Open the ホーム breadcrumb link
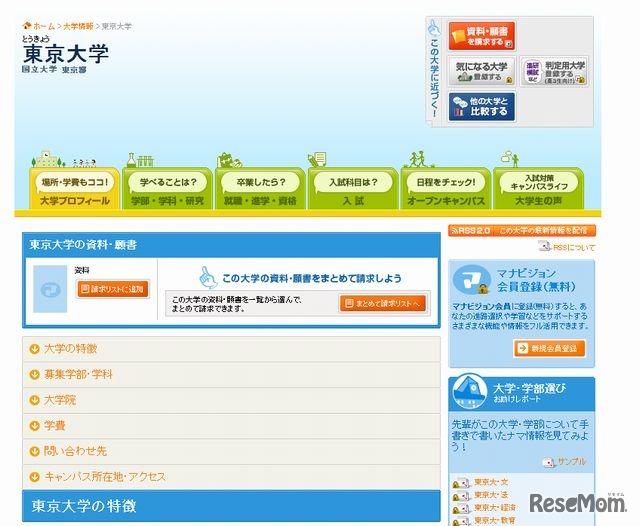 point(44,26)
